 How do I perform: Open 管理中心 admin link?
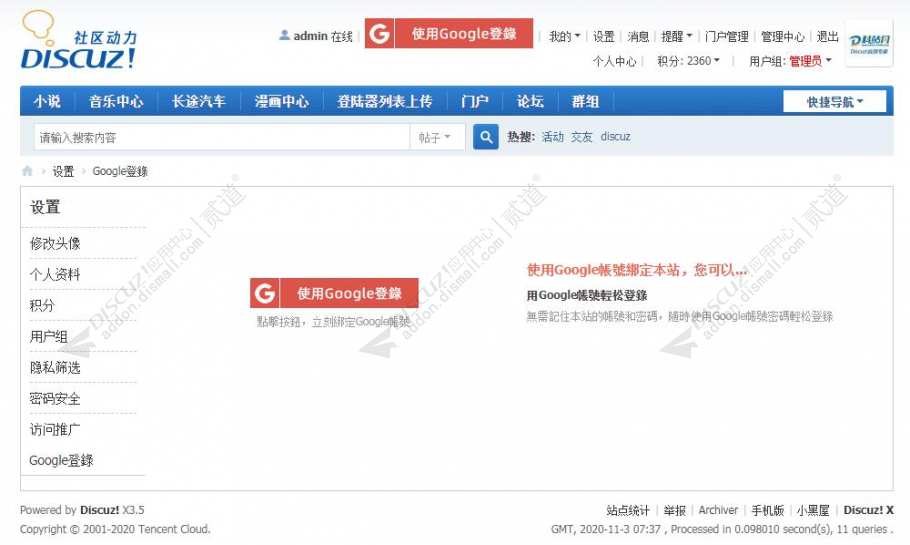(x=782, y=37)
